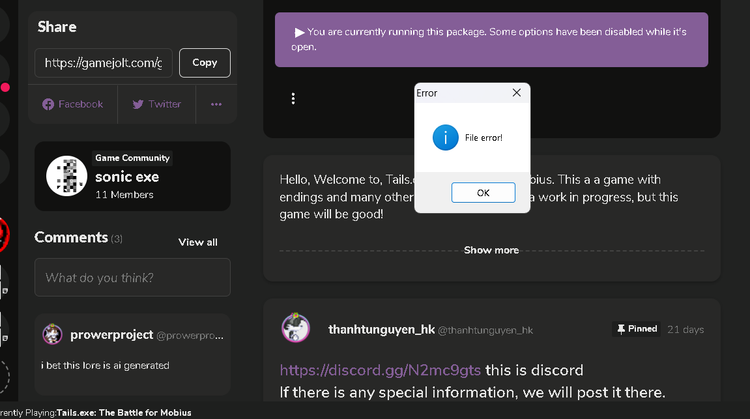
Task: View all comments
Action: 198,242
